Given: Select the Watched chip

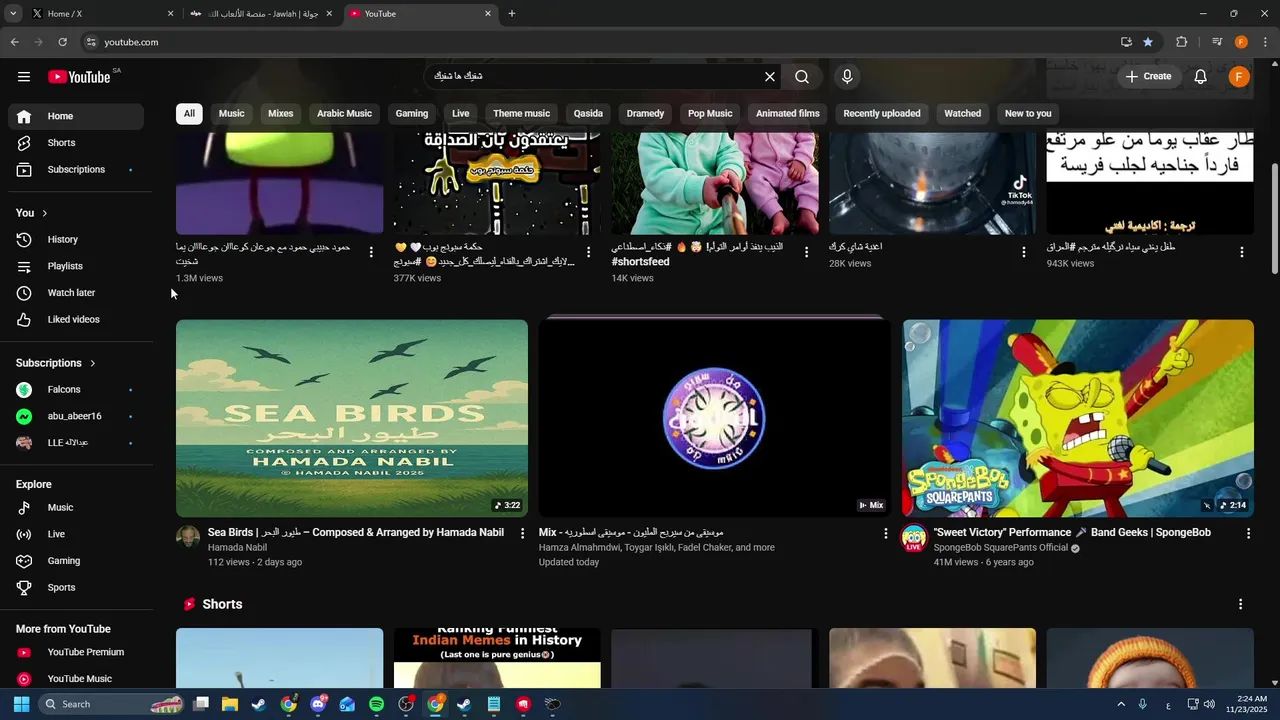Looking at the screenshot, I should [x=963, y=113].
